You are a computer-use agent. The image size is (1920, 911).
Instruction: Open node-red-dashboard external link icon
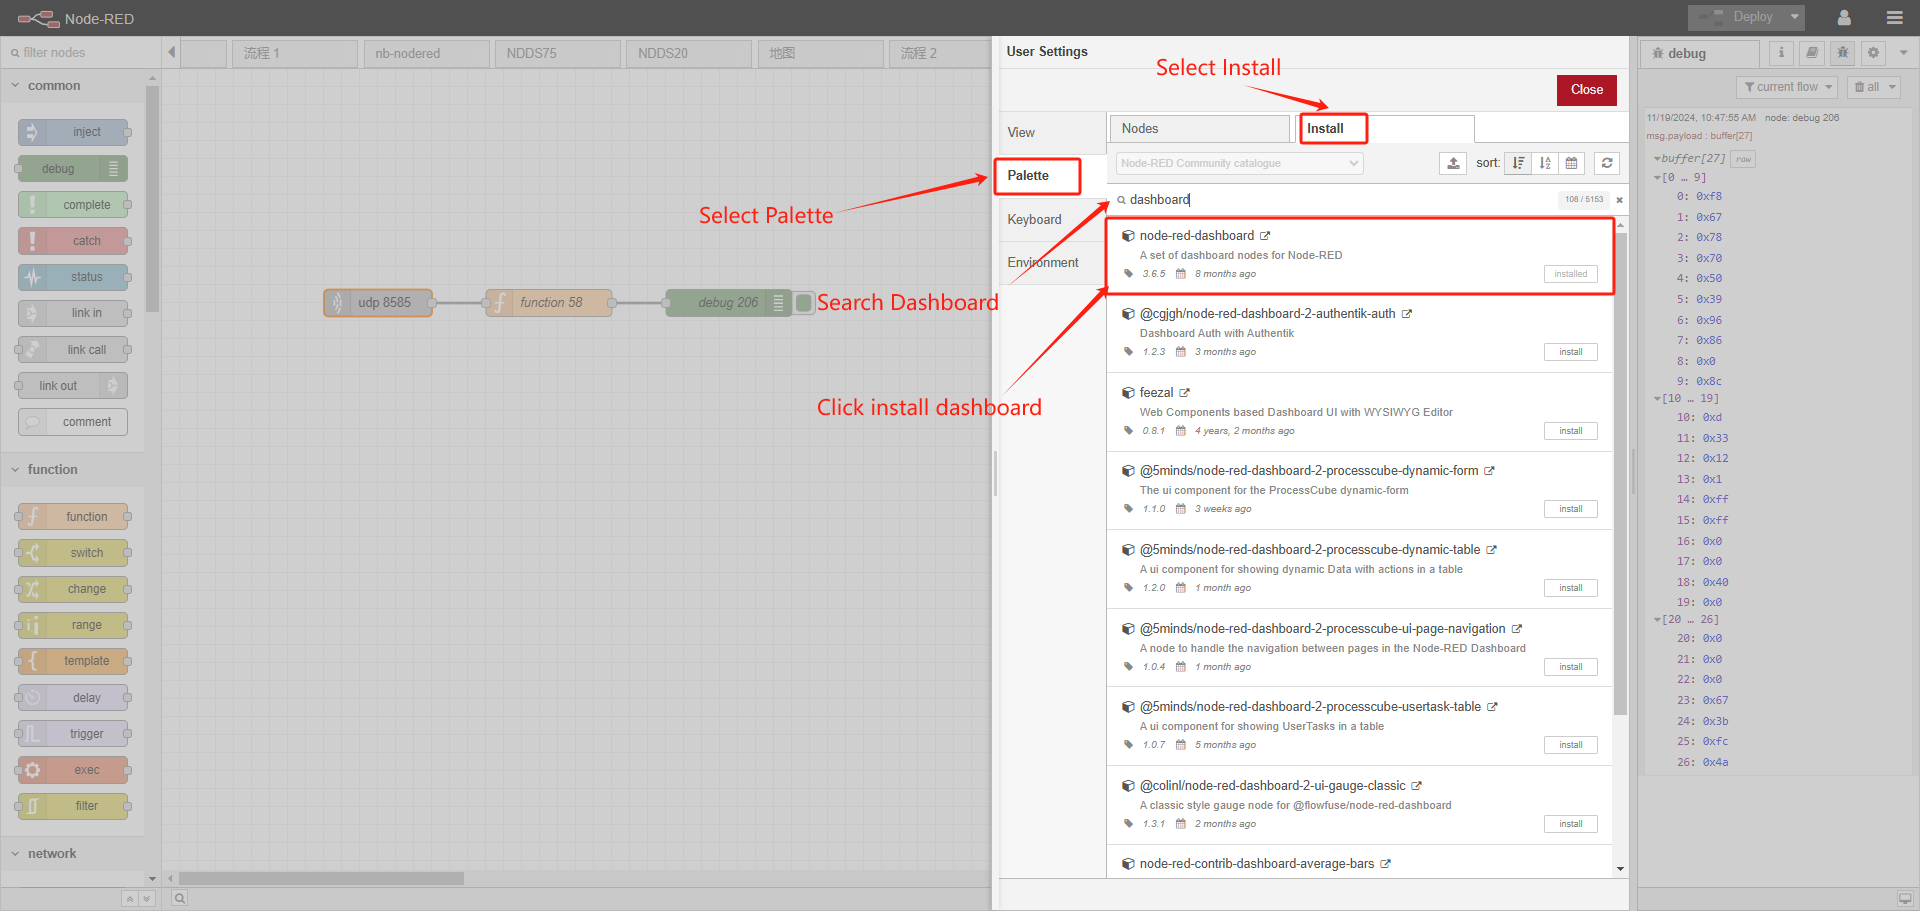(1265, 236)
